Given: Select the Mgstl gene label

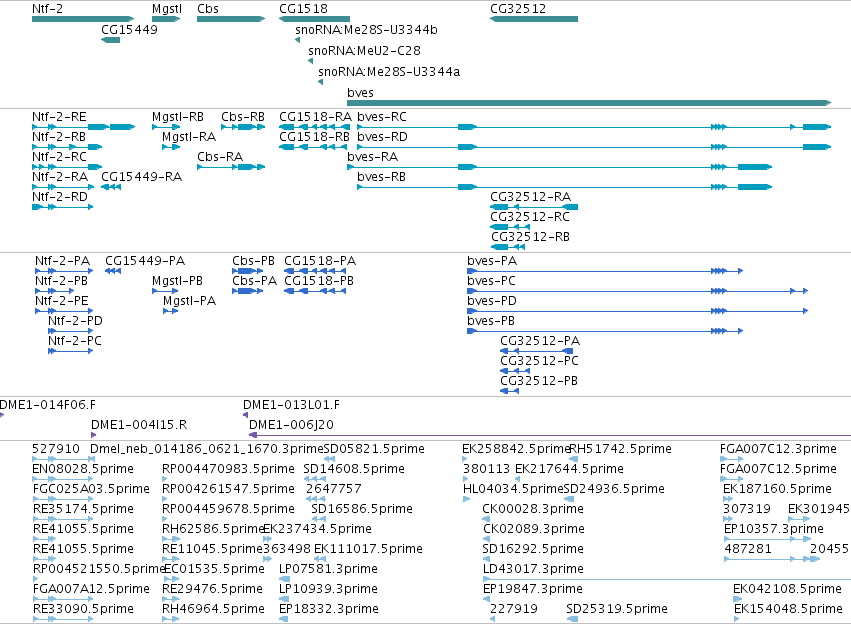Looking at the screenshot, I should coord(167,9).
